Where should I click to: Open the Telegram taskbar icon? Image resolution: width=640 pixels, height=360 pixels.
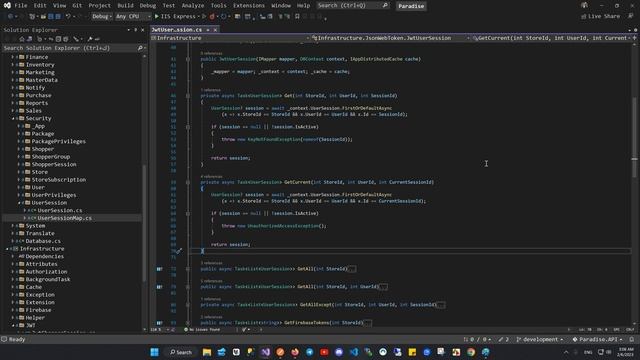coord(310,352)
